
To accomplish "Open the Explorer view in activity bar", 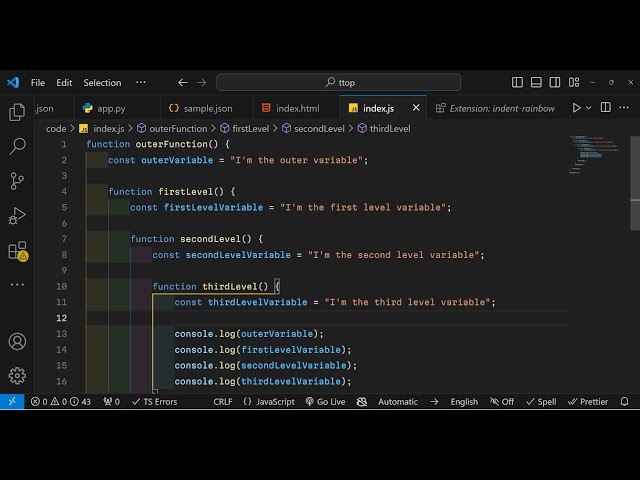I will pos(17,113).
